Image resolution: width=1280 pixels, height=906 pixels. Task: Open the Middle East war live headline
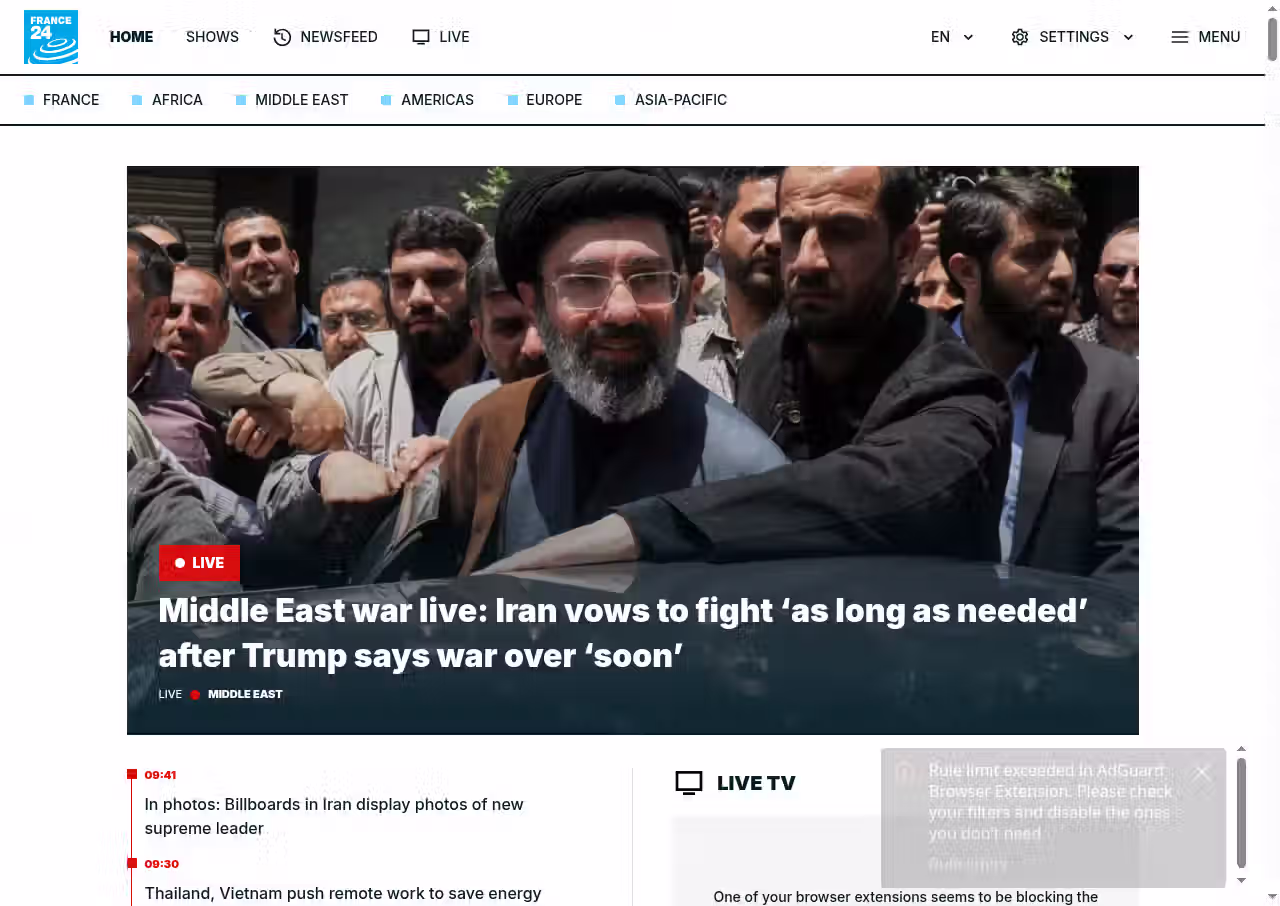623,632
